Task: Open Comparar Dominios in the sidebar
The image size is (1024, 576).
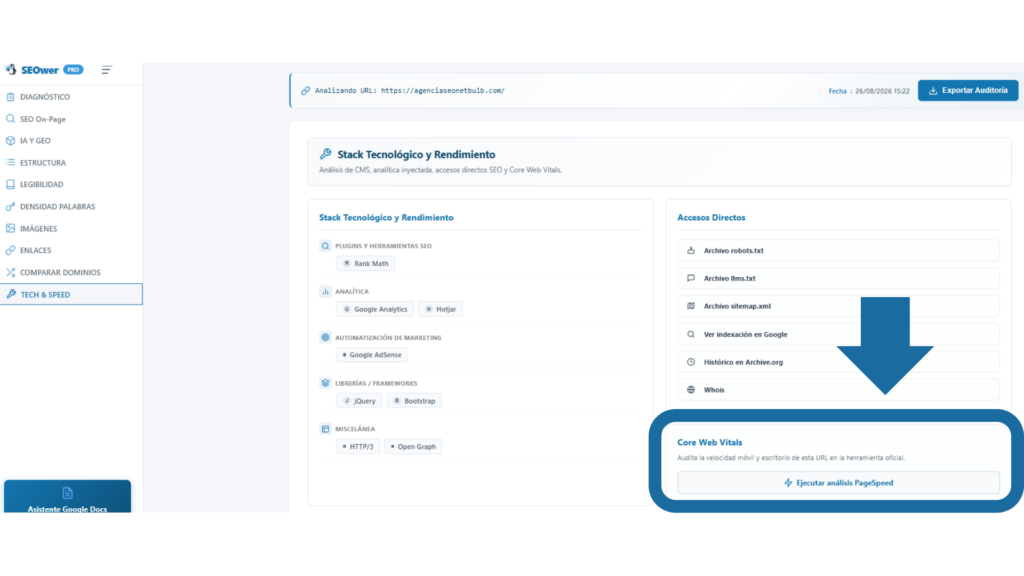Action: pyautogui.click(x=71, y=272)
